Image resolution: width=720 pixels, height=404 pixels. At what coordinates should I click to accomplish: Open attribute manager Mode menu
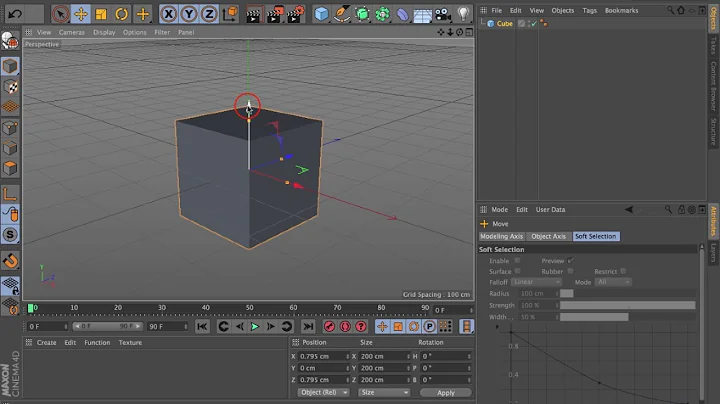(x=500, y=209)
